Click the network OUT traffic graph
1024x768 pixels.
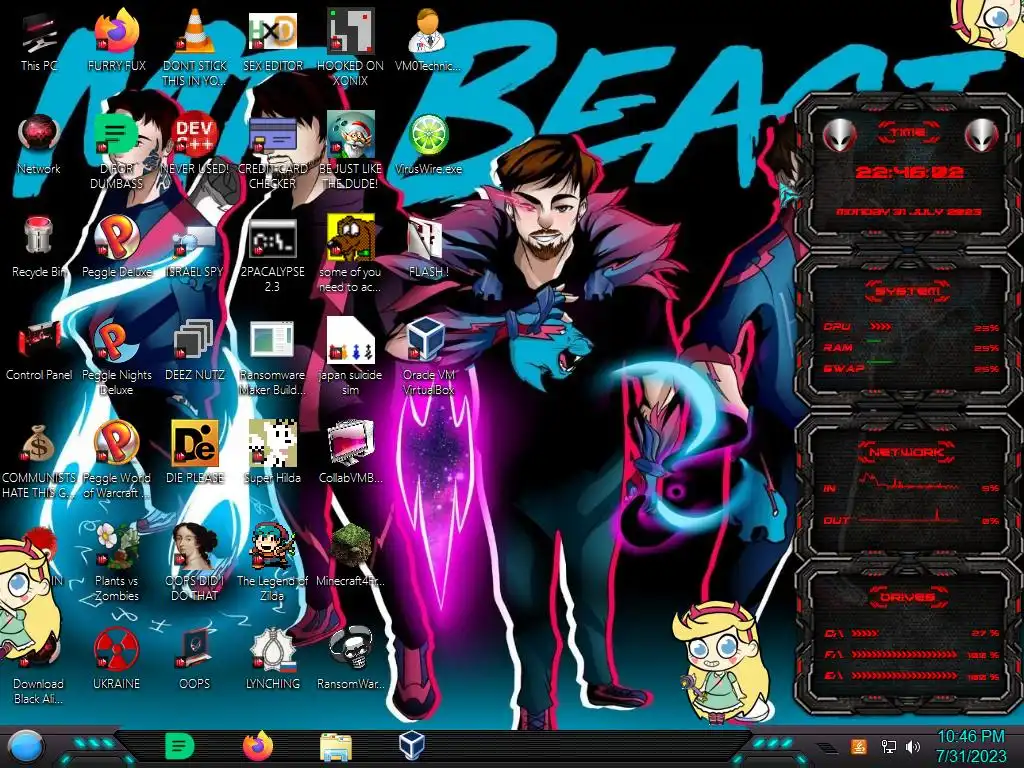tap(911, 516)
